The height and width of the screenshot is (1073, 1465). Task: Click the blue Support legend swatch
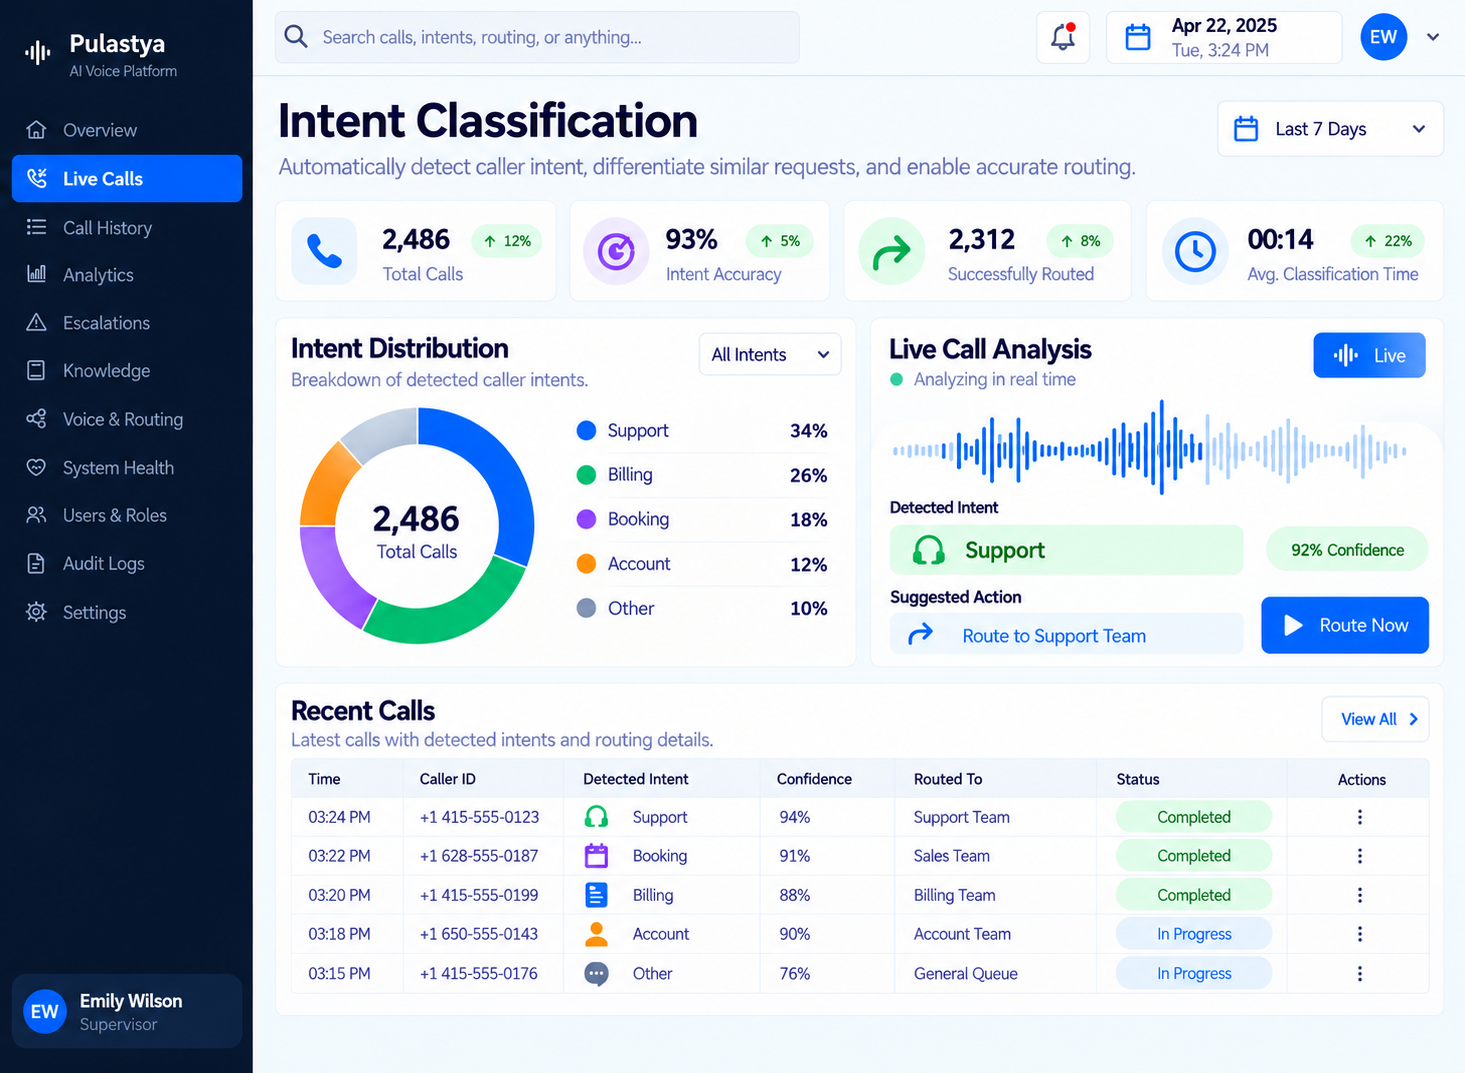pos(587,431)
